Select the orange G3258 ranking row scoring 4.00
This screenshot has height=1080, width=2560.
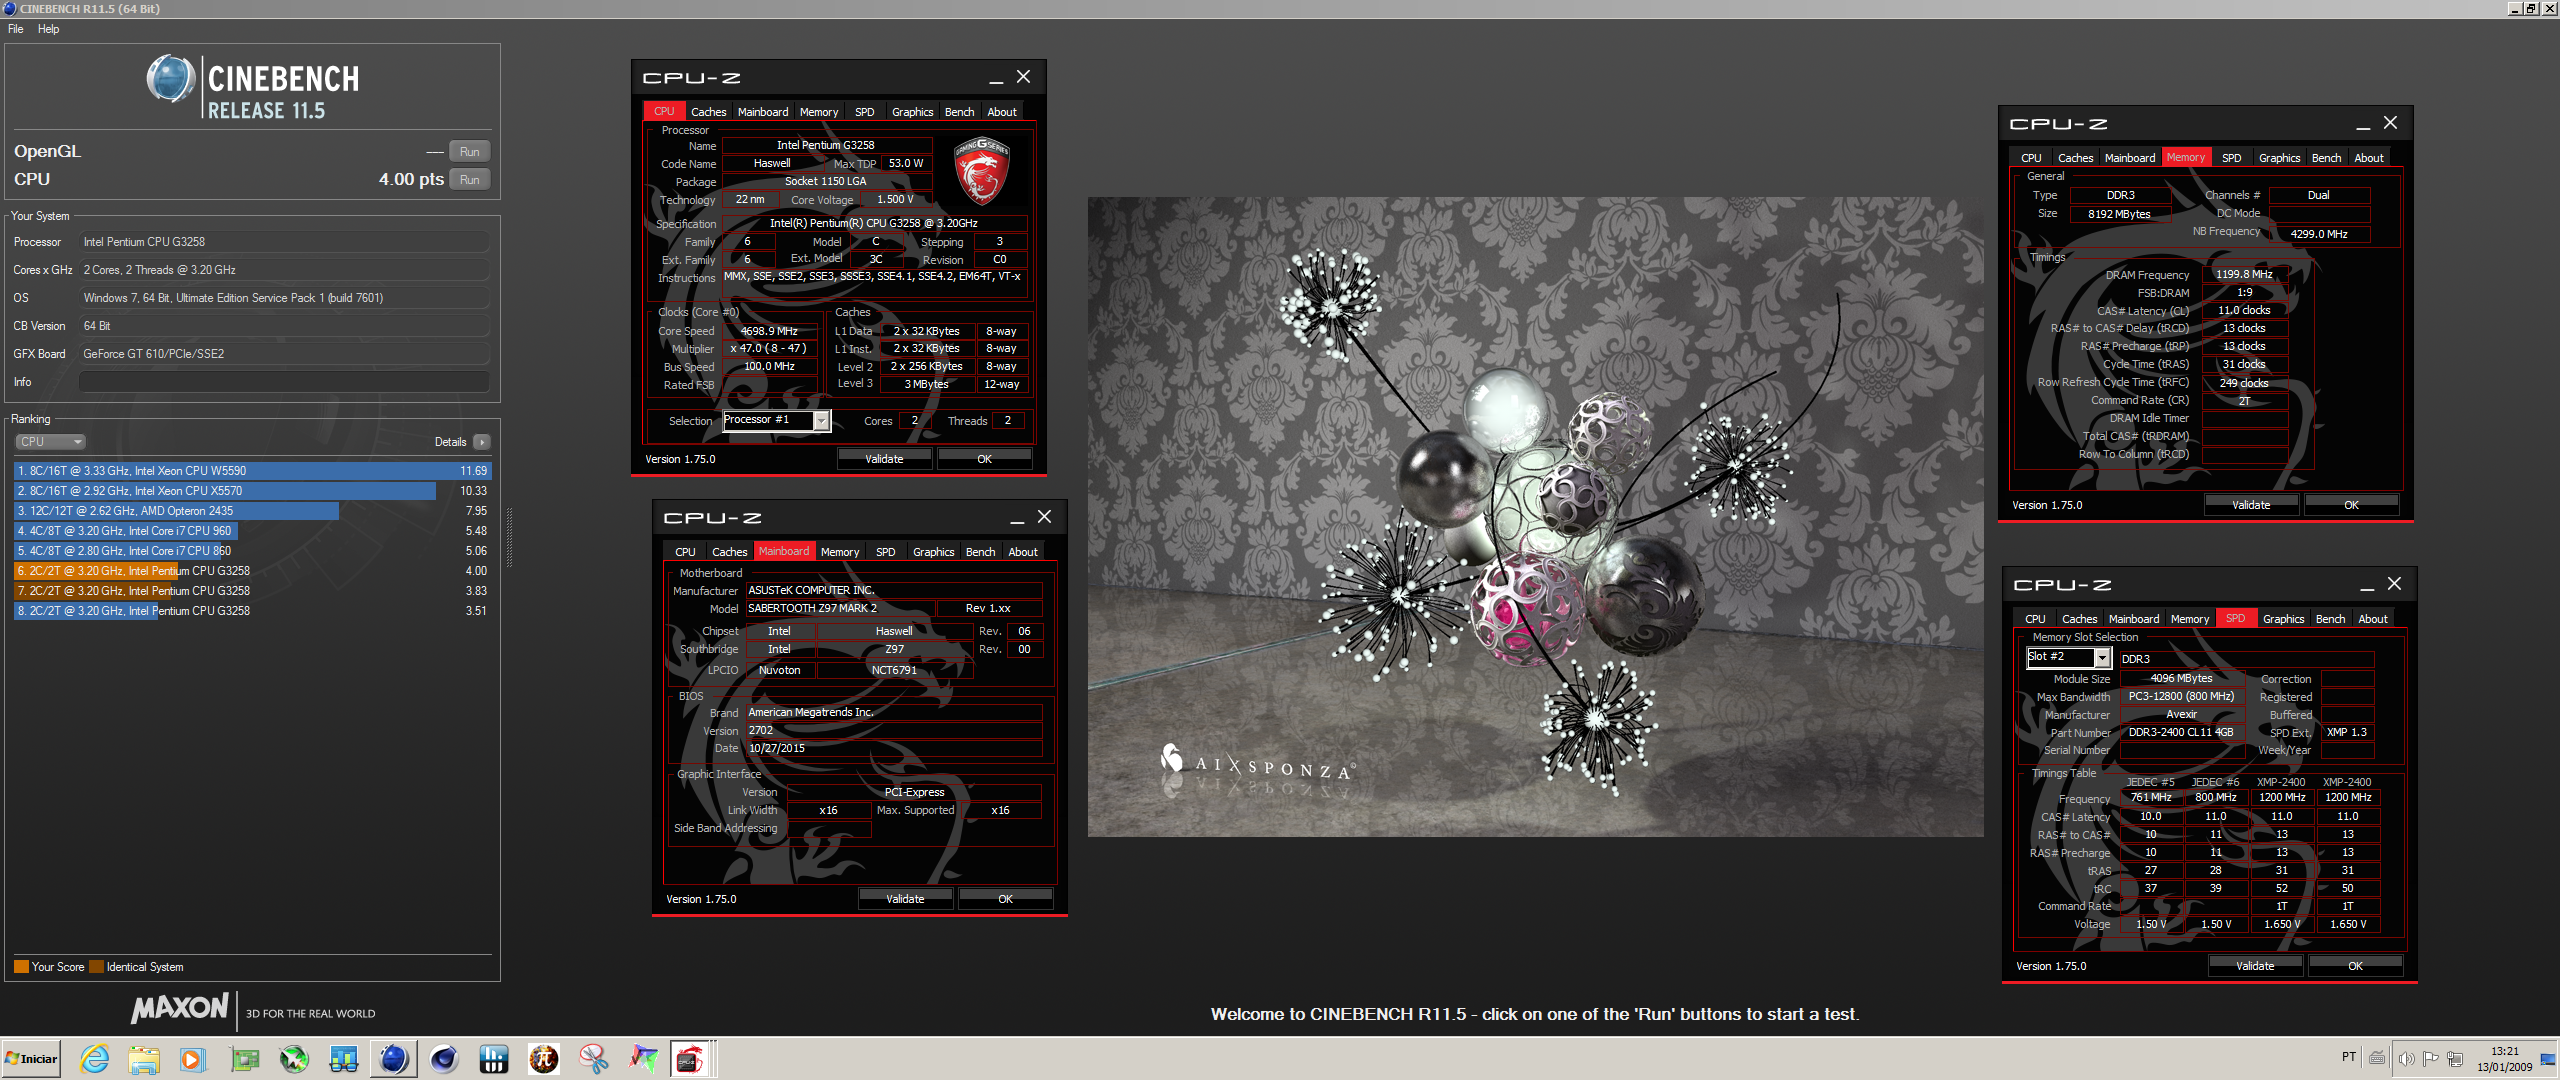coord(252,571)
